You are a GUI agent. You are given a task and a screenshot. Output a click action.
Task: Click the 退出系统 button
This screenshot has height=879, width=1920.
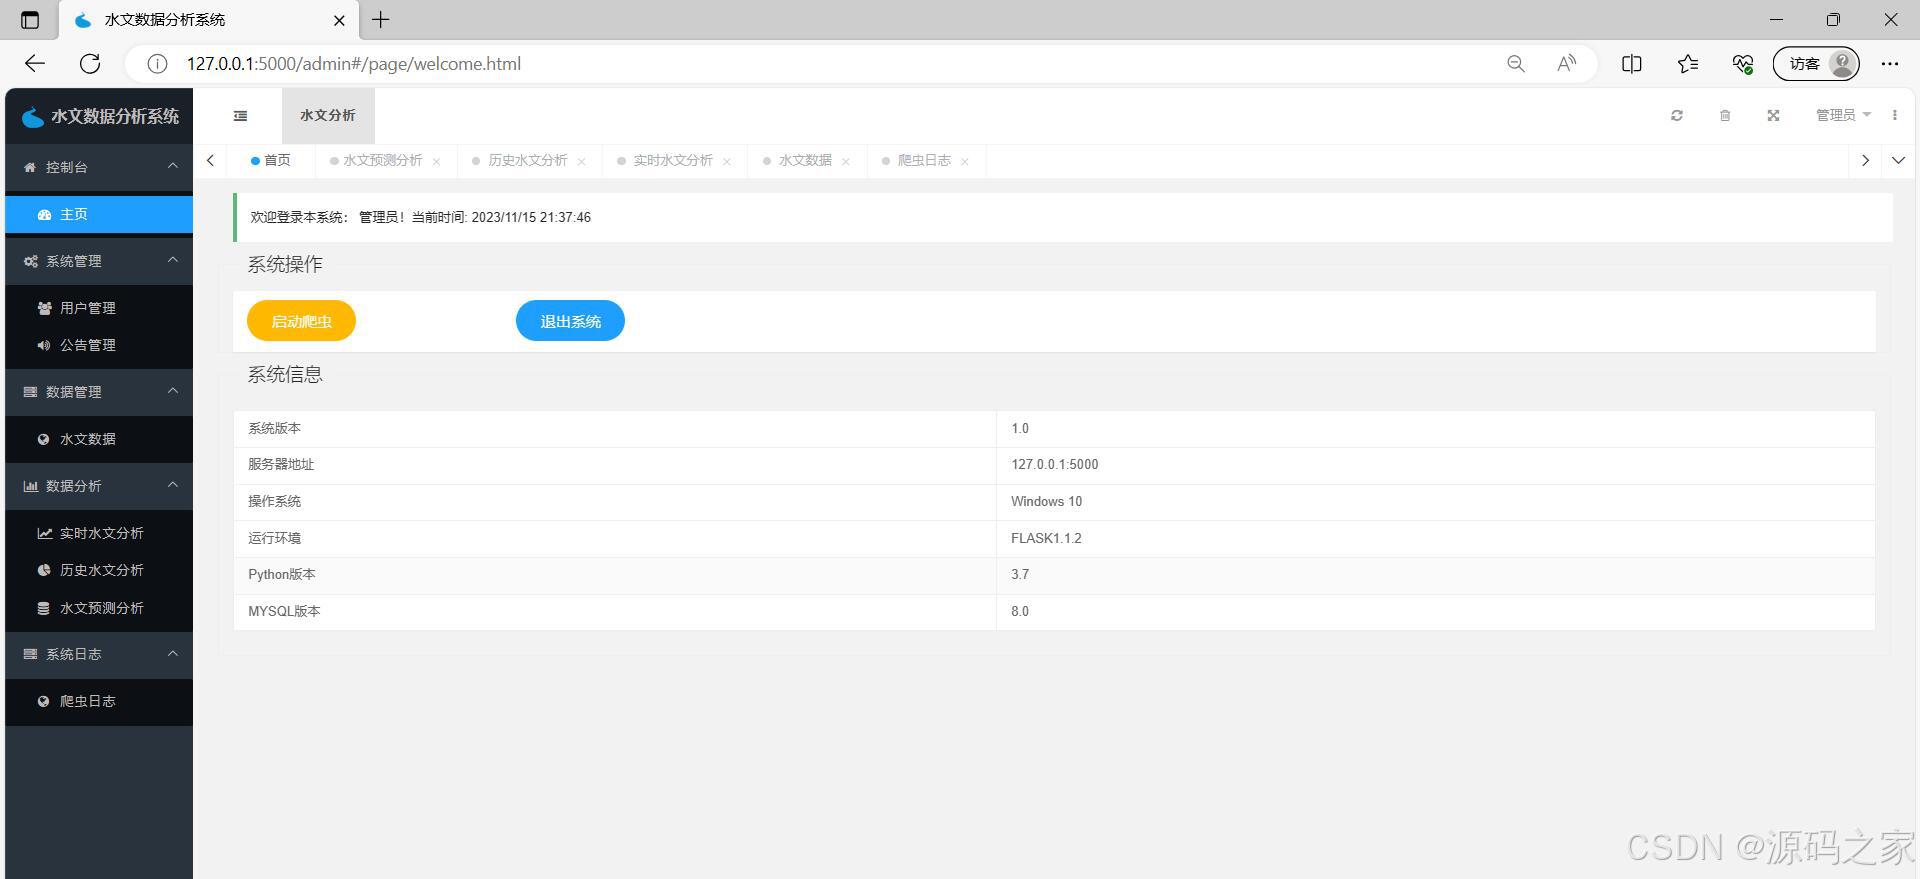[x=570, y=321]
